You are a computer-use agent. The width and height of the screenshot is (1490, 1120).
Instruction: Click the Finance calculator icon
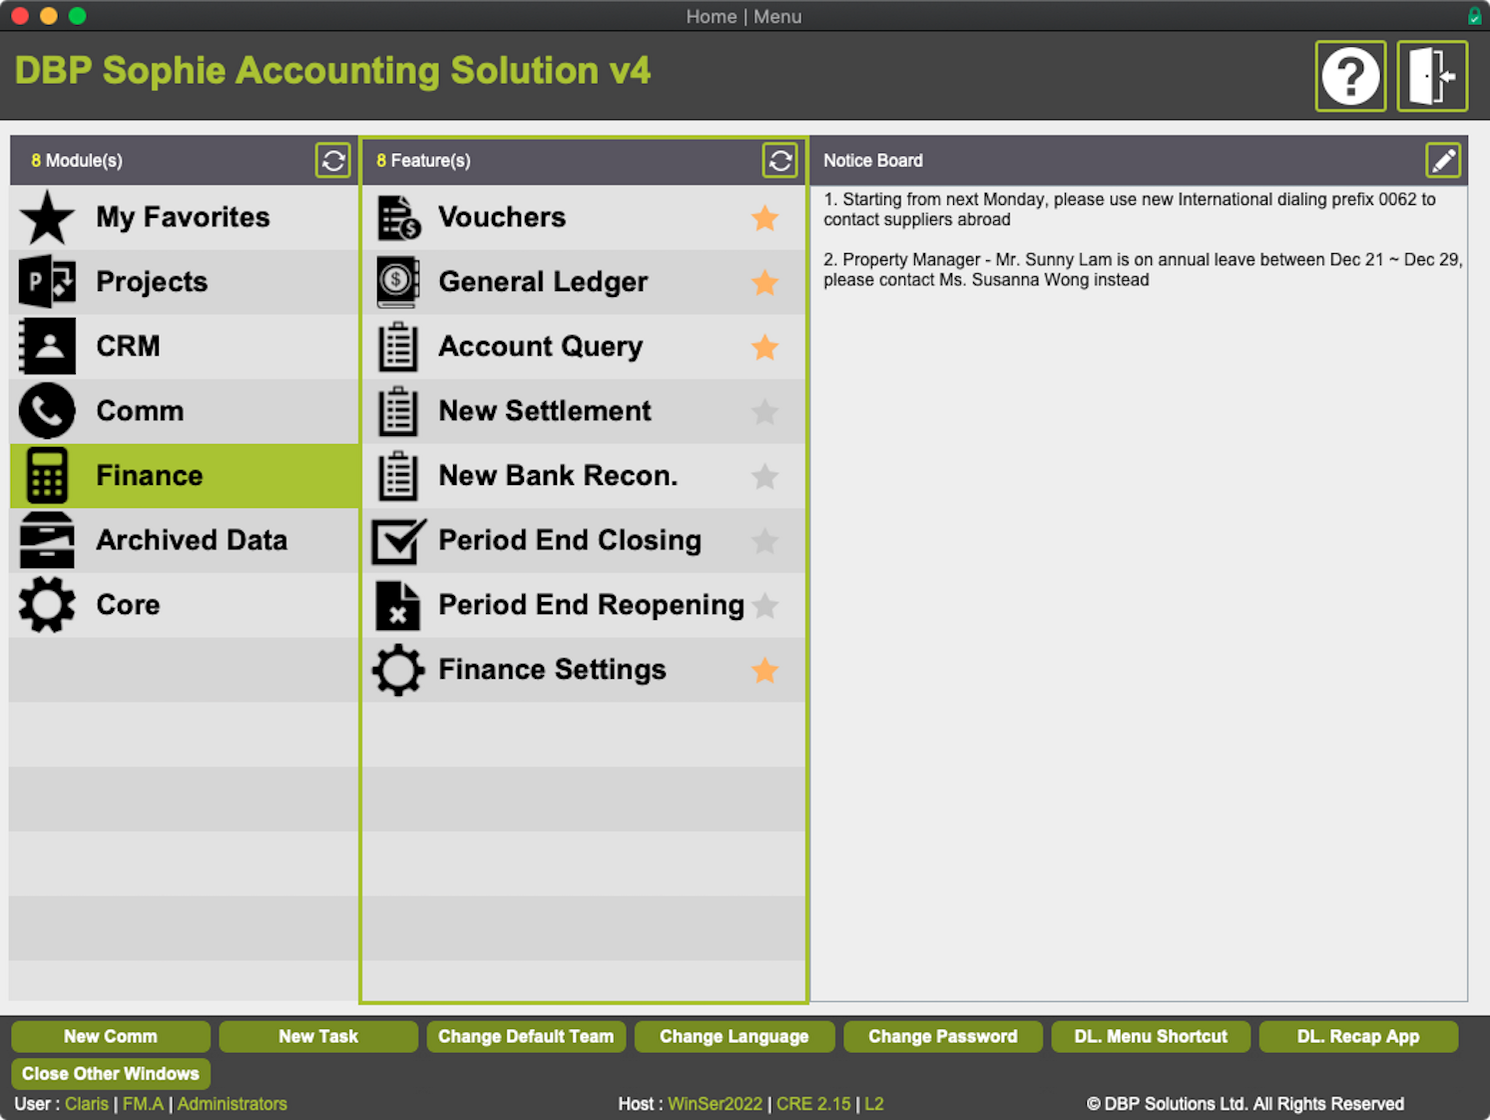pos(47,475)
